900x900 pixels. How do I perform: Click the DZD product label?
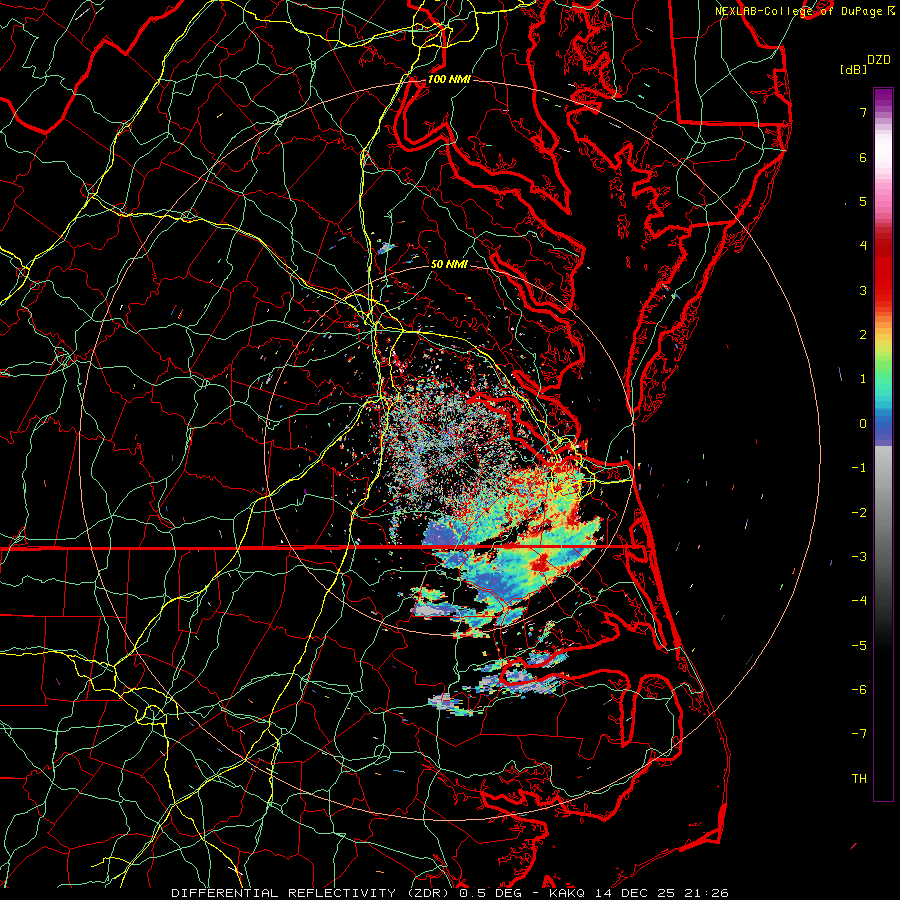click(879, 60)
